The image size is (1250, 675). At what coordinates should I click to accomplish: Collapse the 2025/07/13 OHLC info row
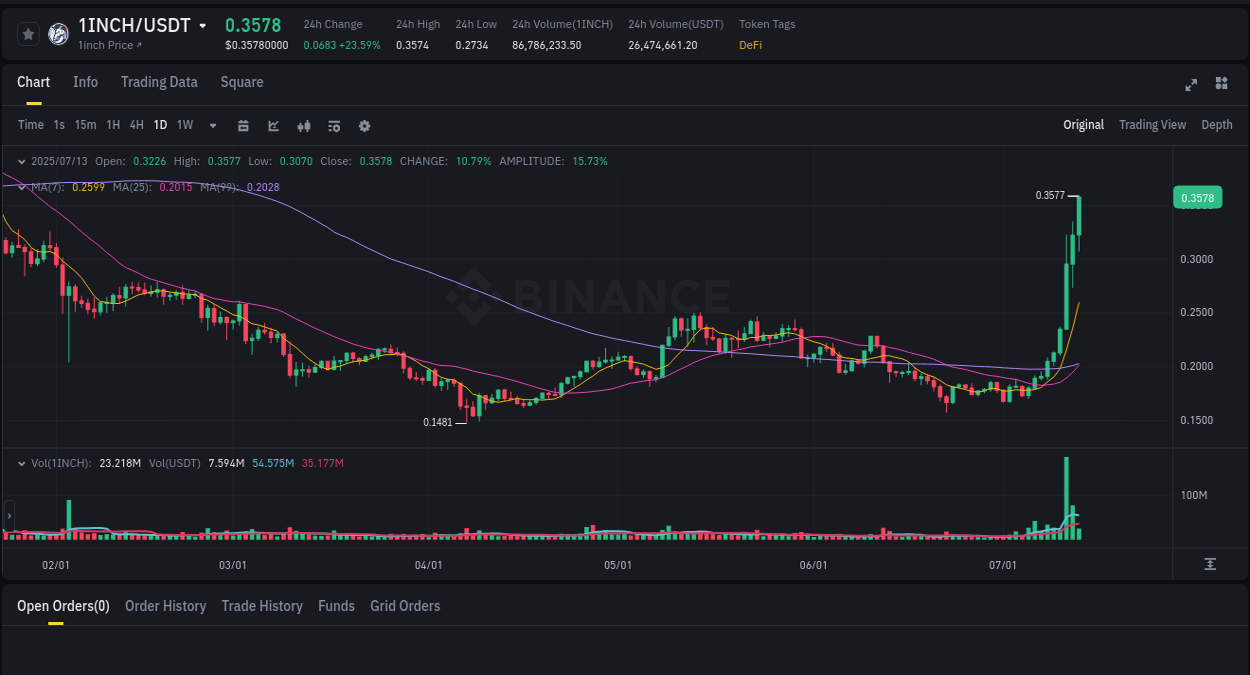(x=22, y=160)
